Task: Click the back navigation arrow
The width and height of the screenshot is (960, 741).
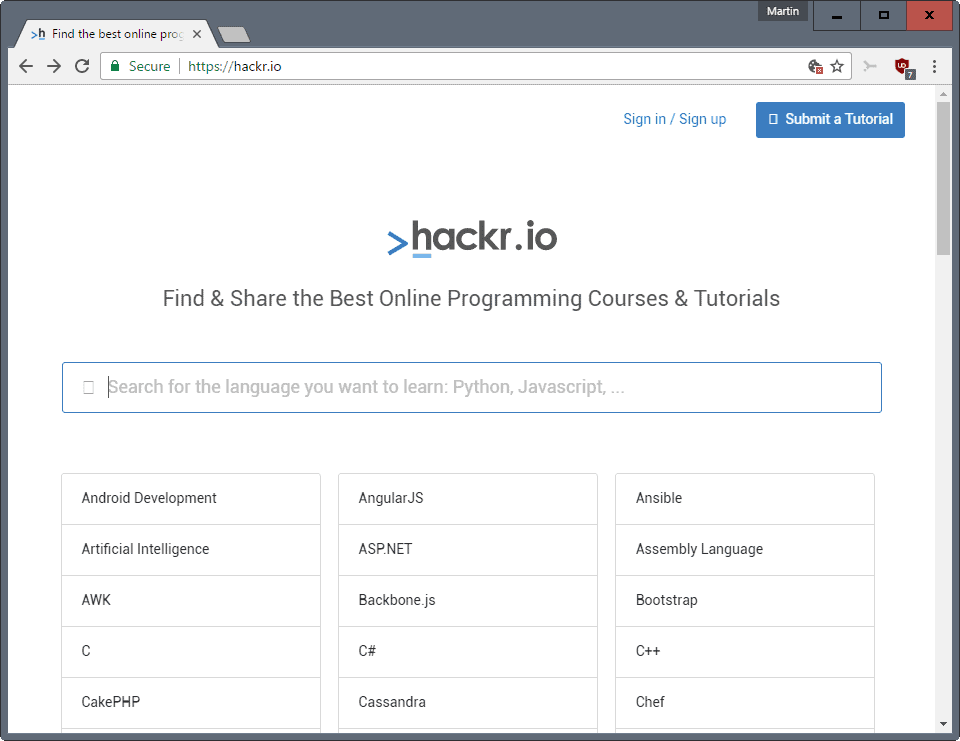Action: tap(25, 66)
